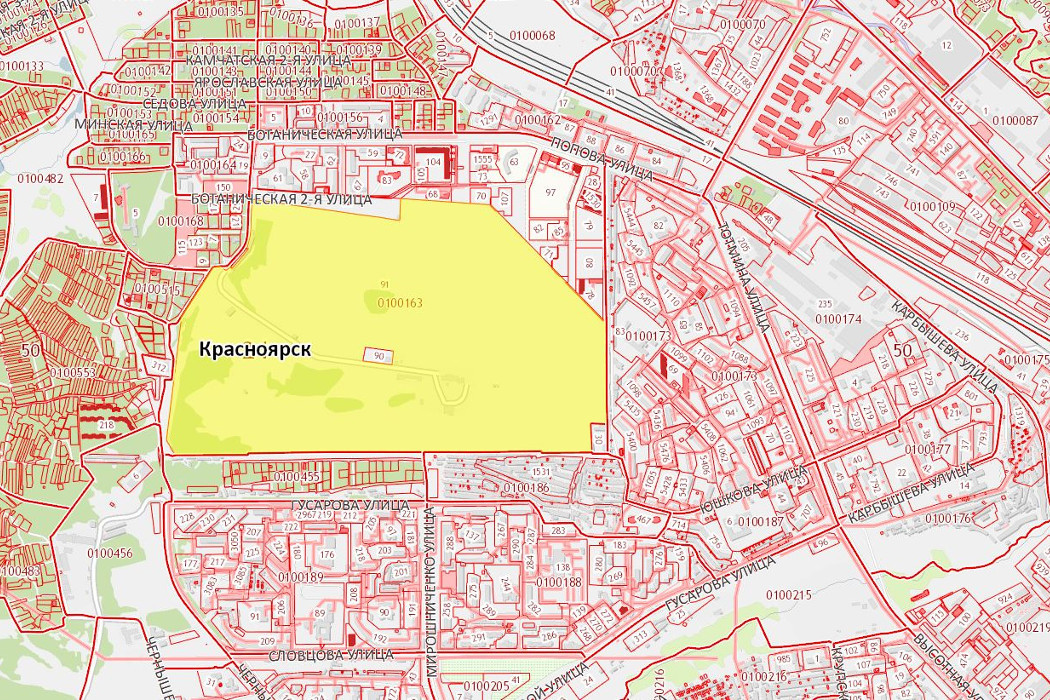Select boxed parcel 90 inside yellow zone

coord(379,356)
